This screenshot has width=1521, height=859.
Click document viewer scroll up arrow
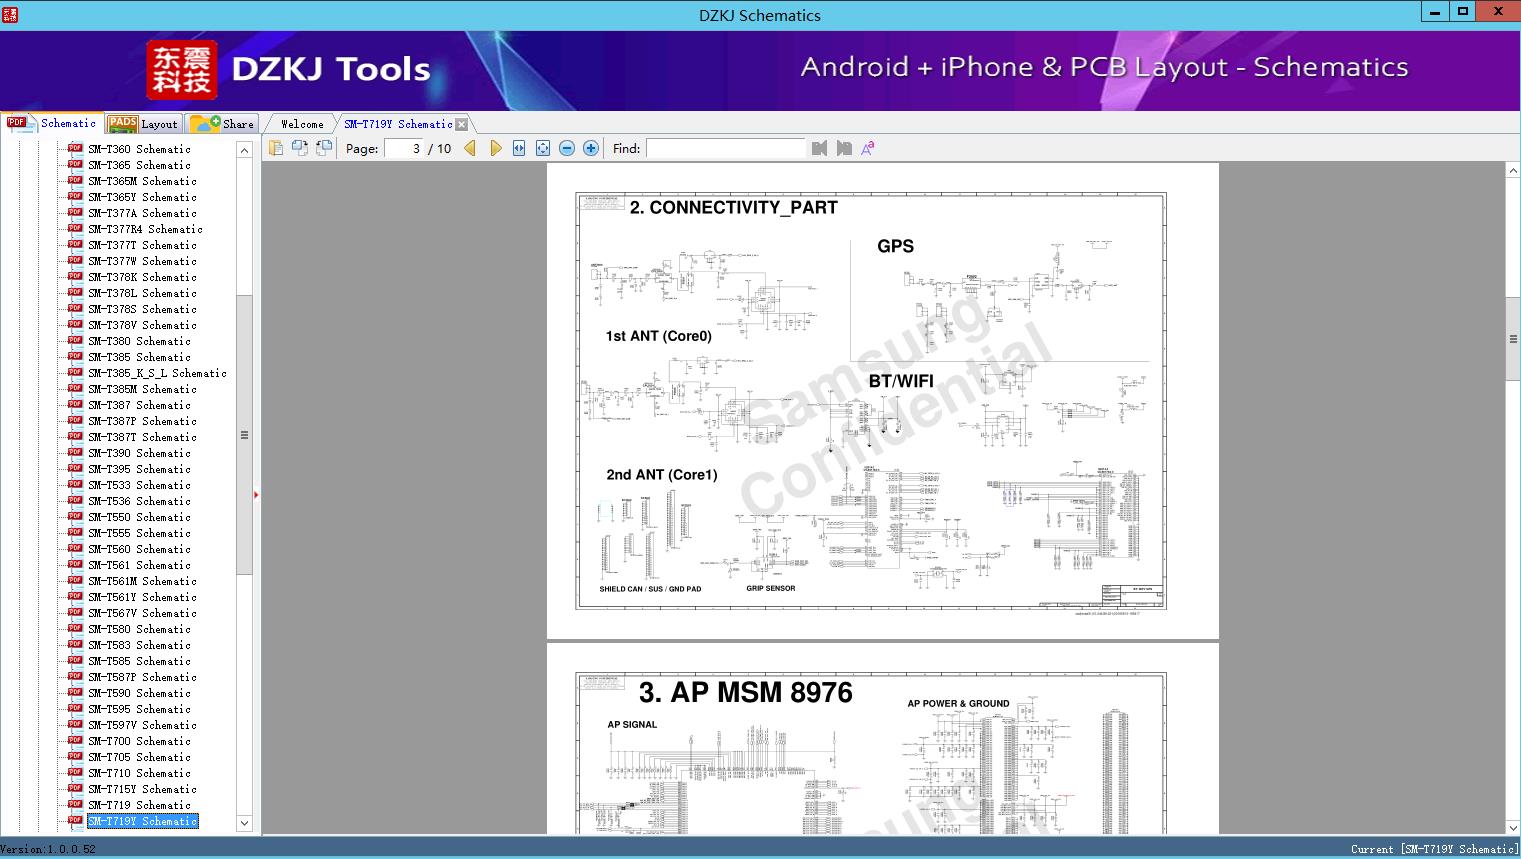[1513, 171]
